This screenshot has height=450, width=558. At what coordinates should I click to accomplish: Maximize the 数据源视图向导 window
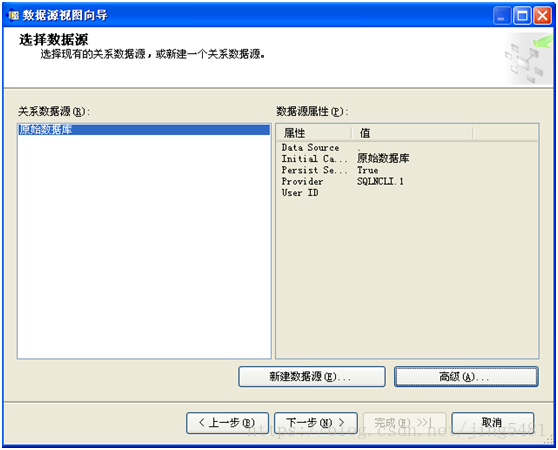(x=522, y=16)
